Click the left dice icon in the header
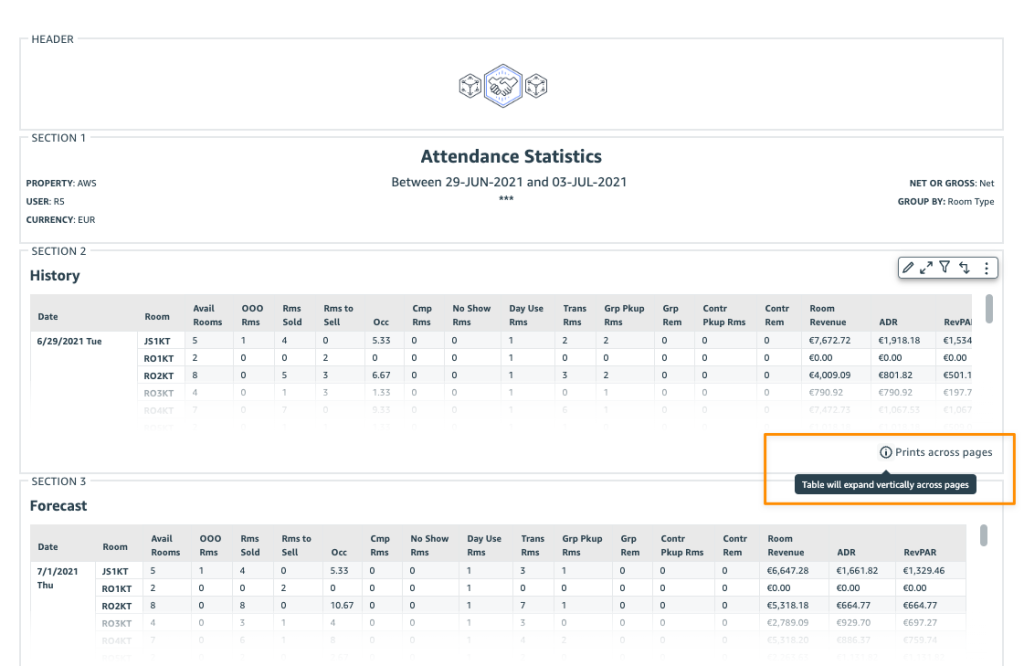The width and height of the screenshot is (1024, 666). pos(469,87)
